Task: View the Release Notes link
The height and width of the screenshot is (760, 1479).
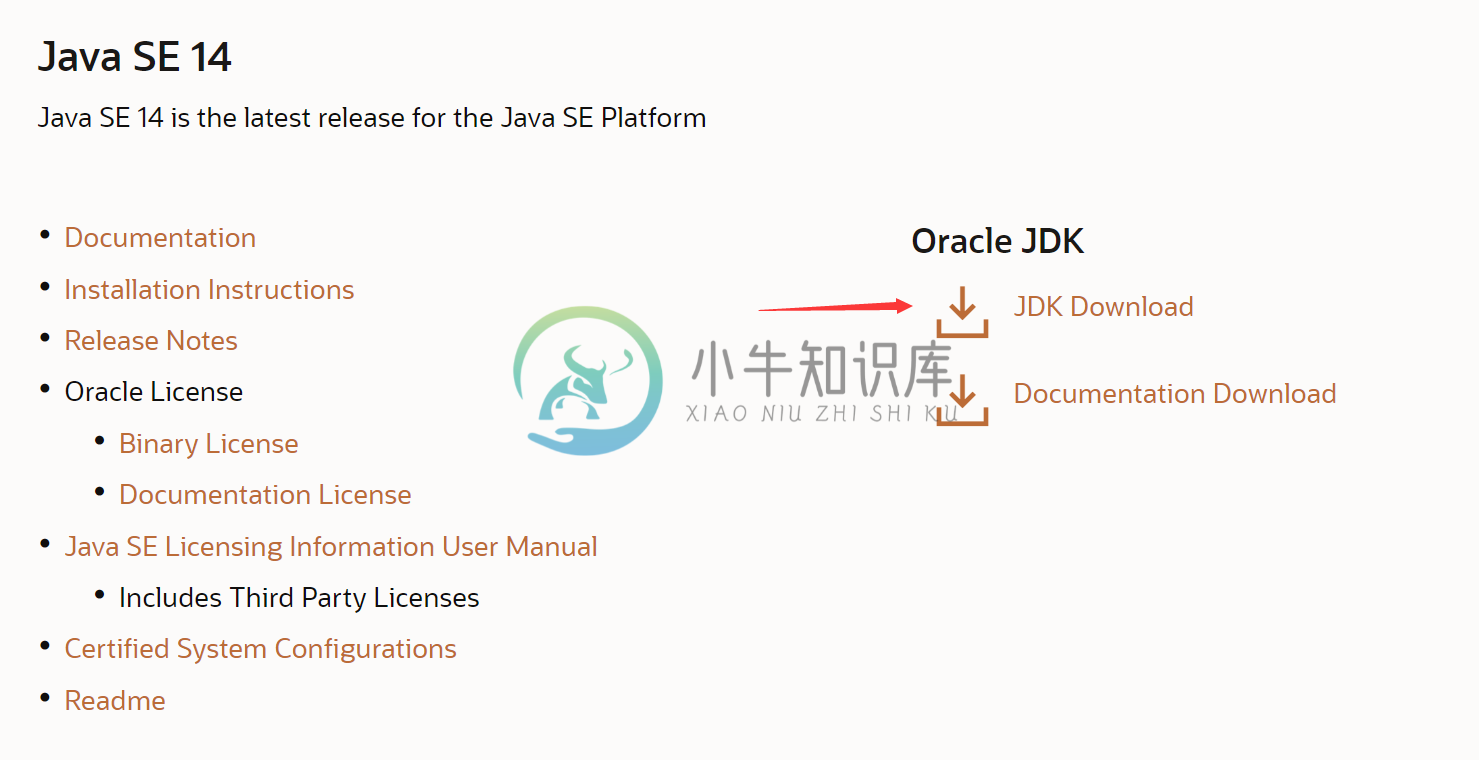Action: pos(151,341)
